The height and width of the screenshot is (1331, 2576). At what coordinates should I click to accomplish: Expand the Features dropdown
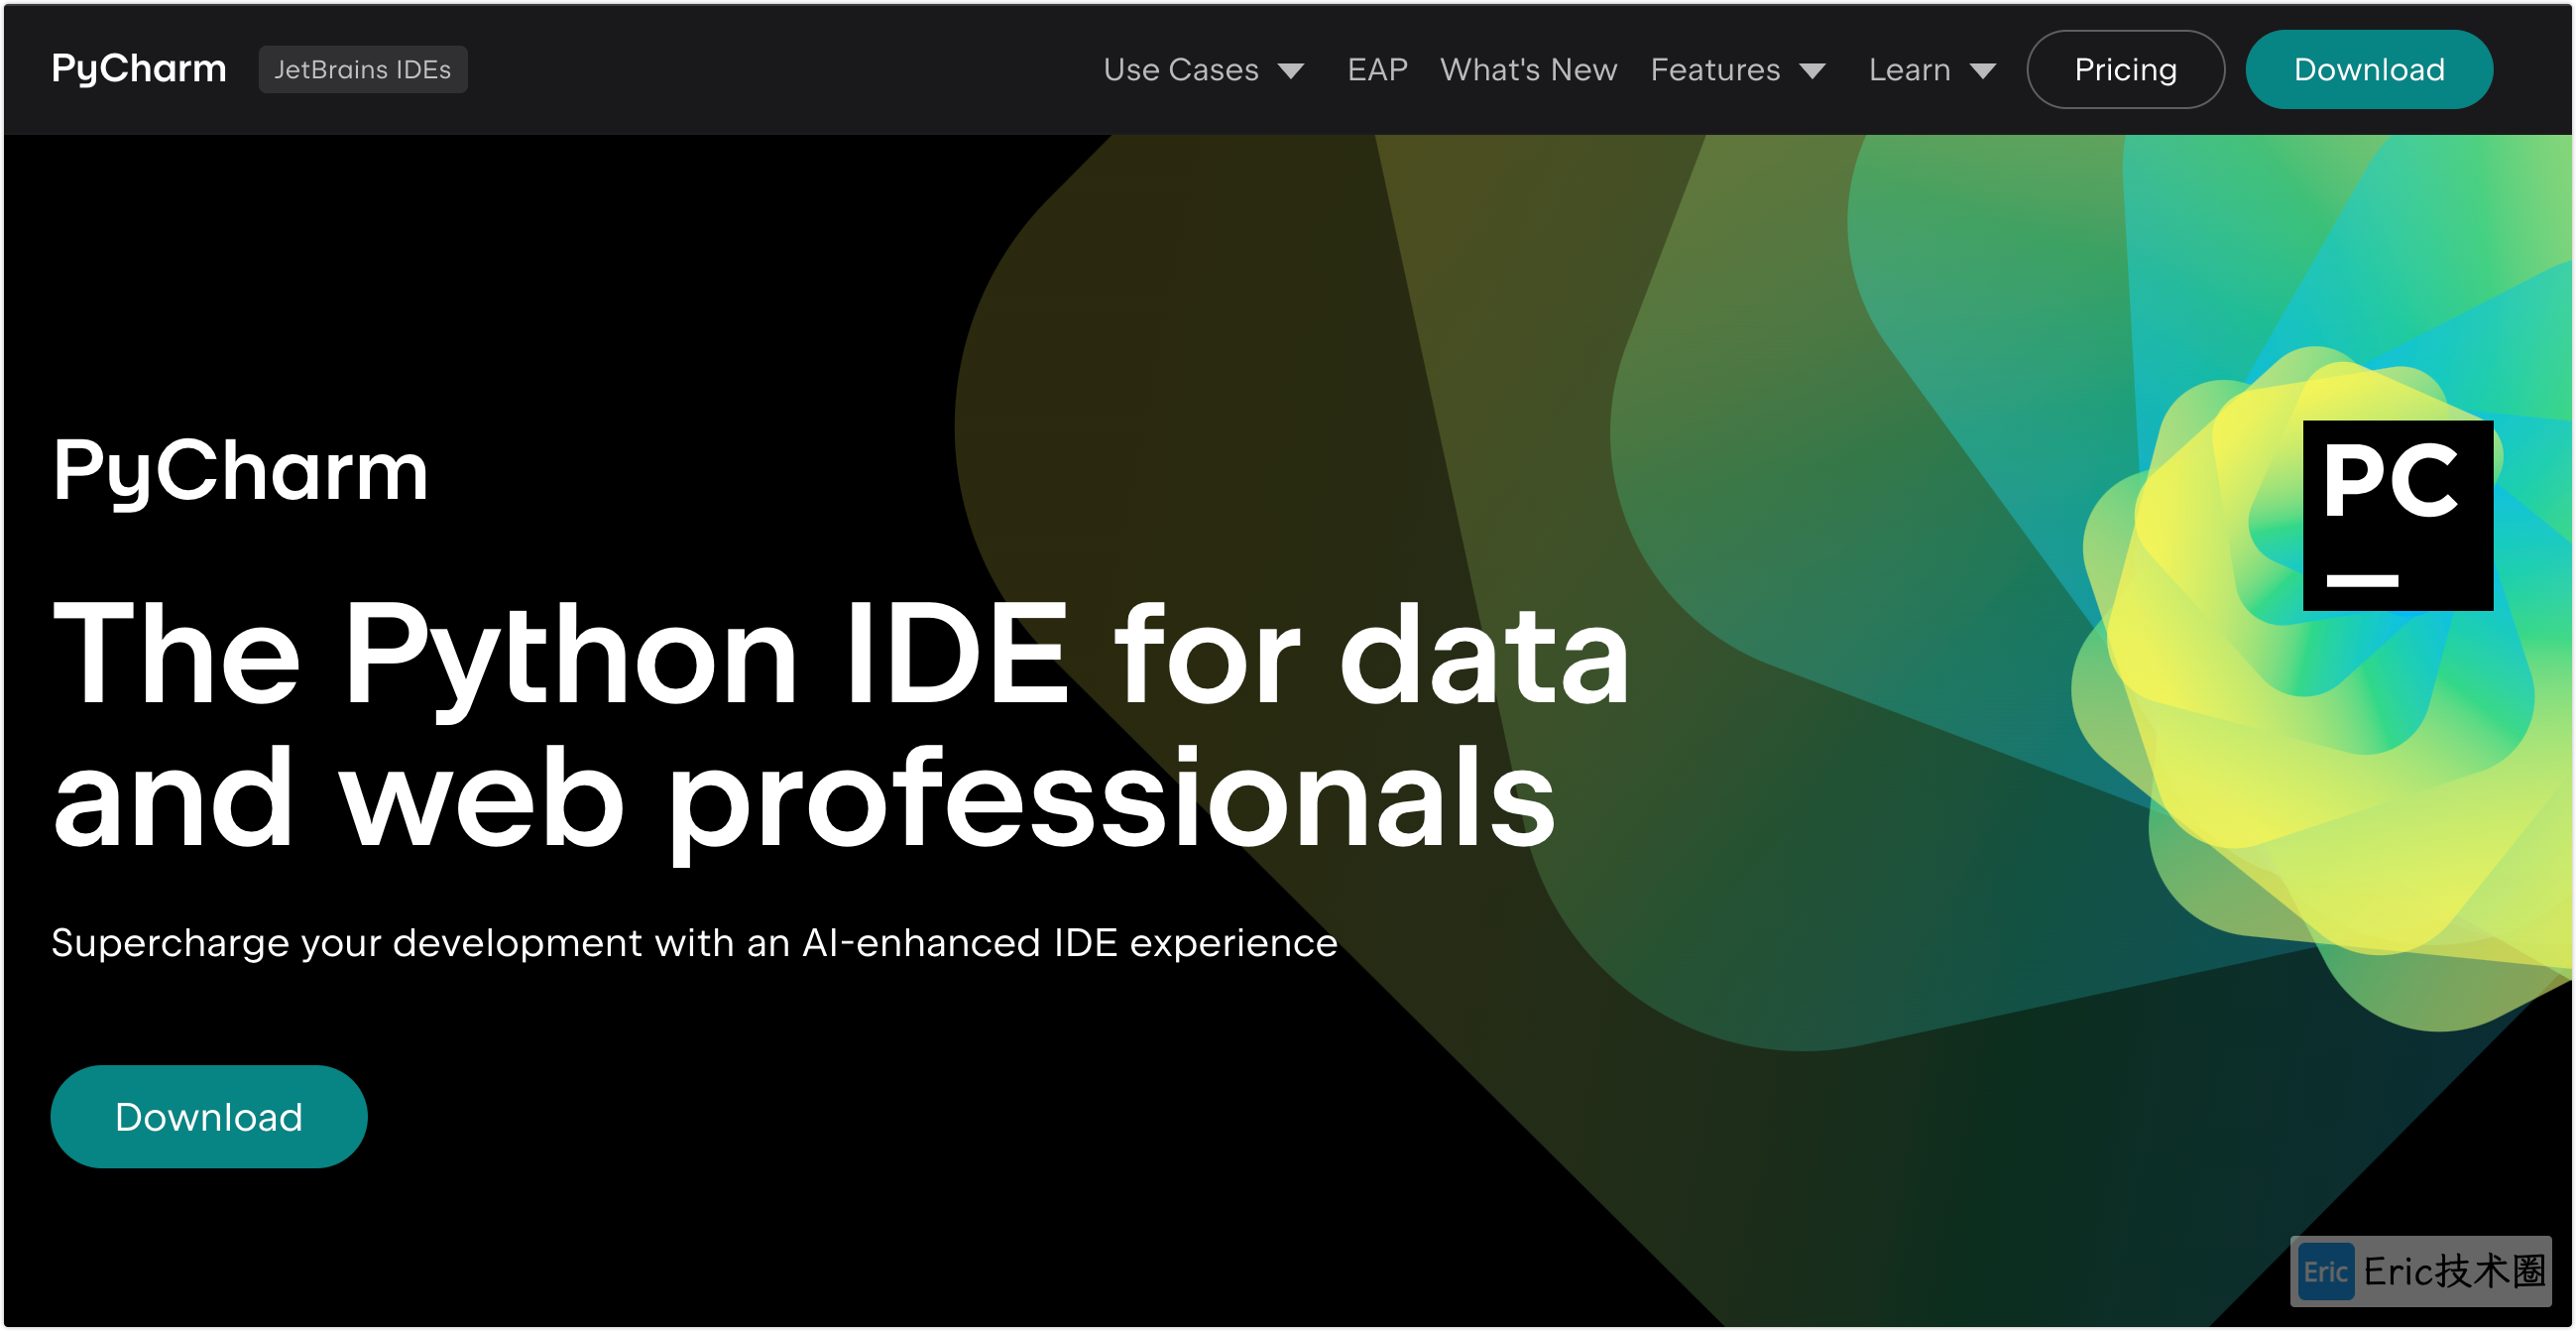click(x=1738, y=69)
